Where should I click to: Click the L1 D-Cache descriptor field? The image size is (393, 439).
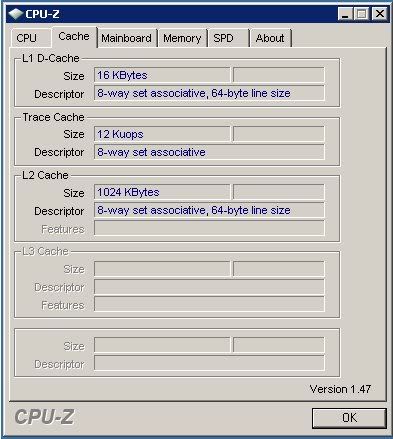209,93
